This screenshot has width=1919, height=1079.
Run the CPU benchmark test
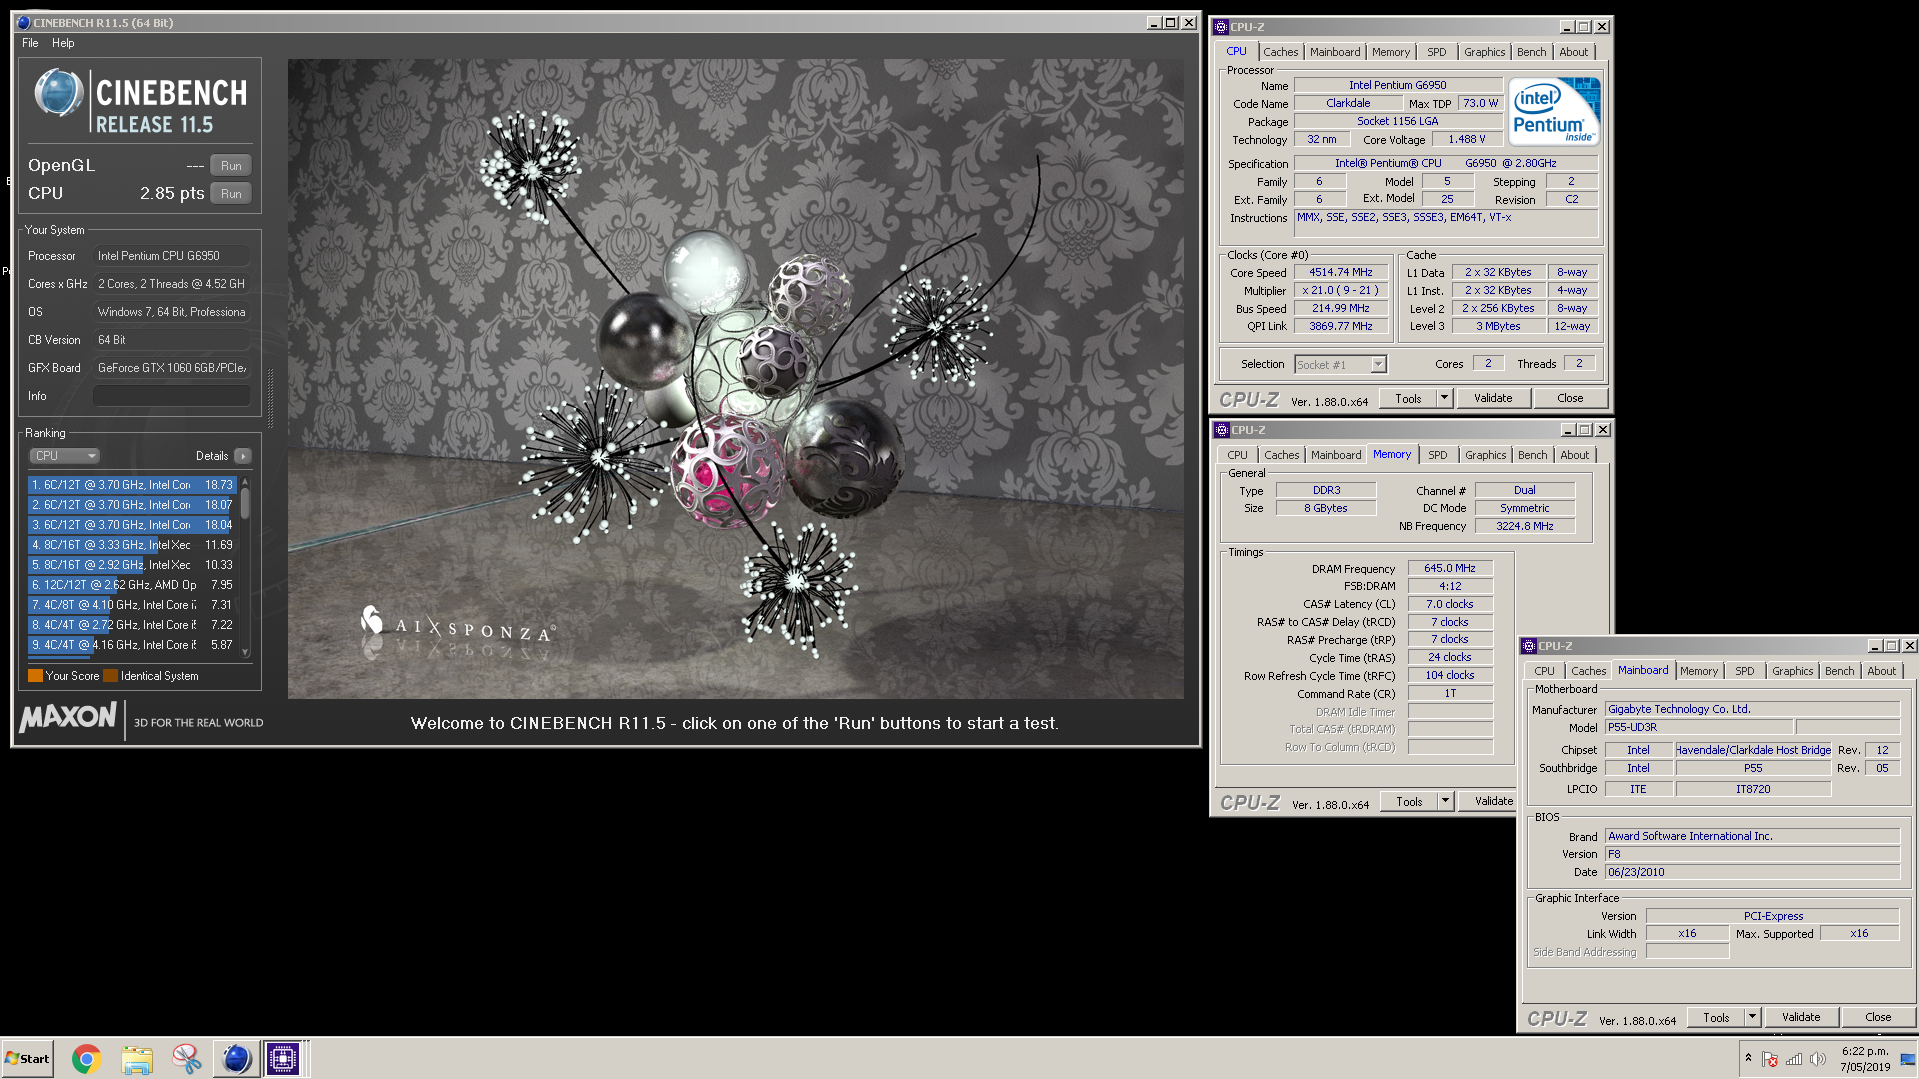[x=231, y=194]
